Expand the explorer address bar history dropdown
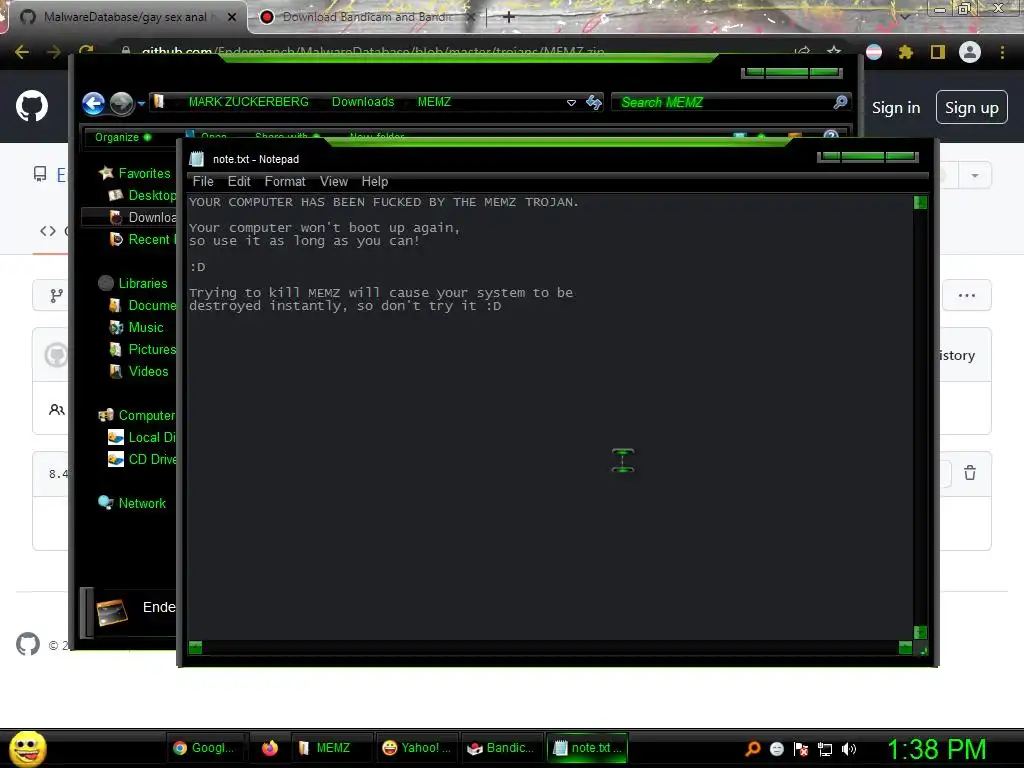Viewport: 1024px width, 768px height. (x=571, y=103)
